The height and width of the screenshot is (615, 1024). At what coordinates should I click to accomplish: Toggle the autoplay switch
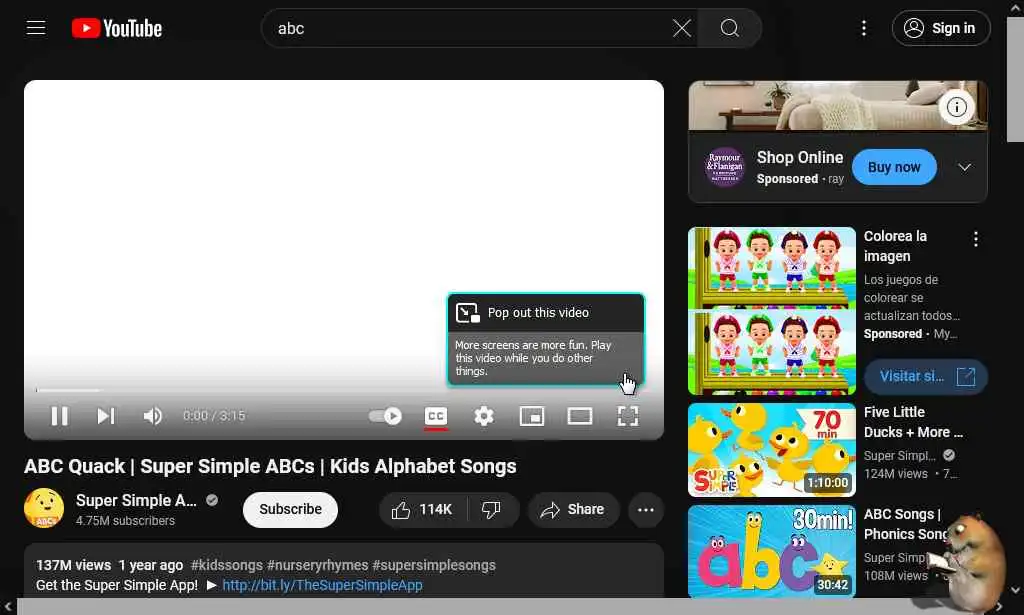pos(385,416)
